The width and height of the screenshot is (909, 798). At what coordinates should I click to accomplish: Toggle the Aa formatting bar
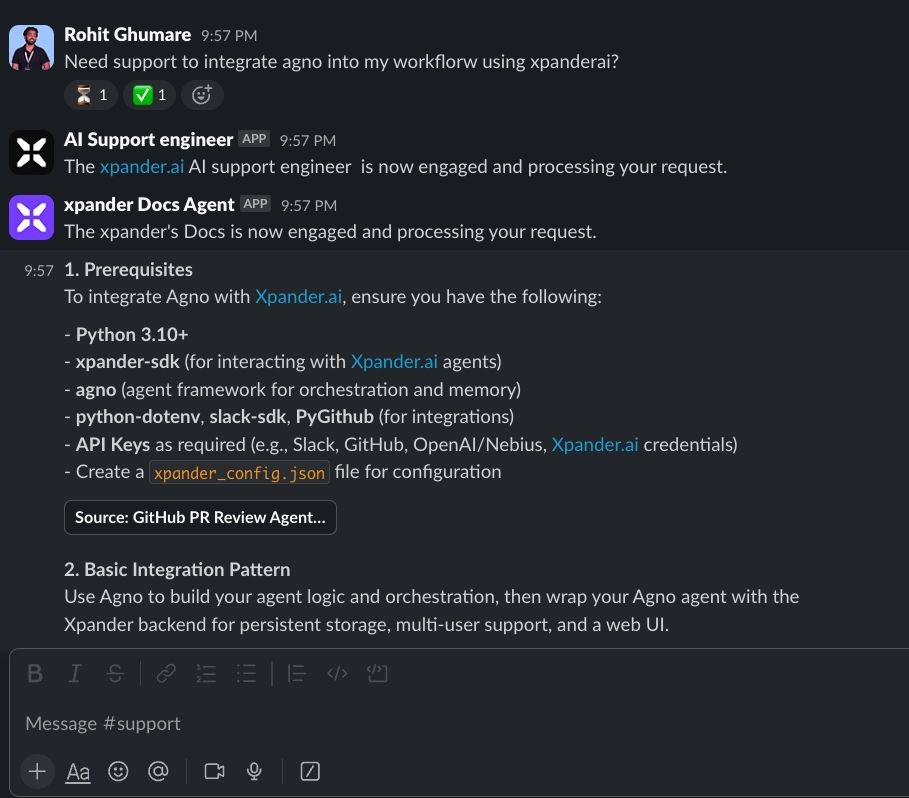(x=78, y=771)
